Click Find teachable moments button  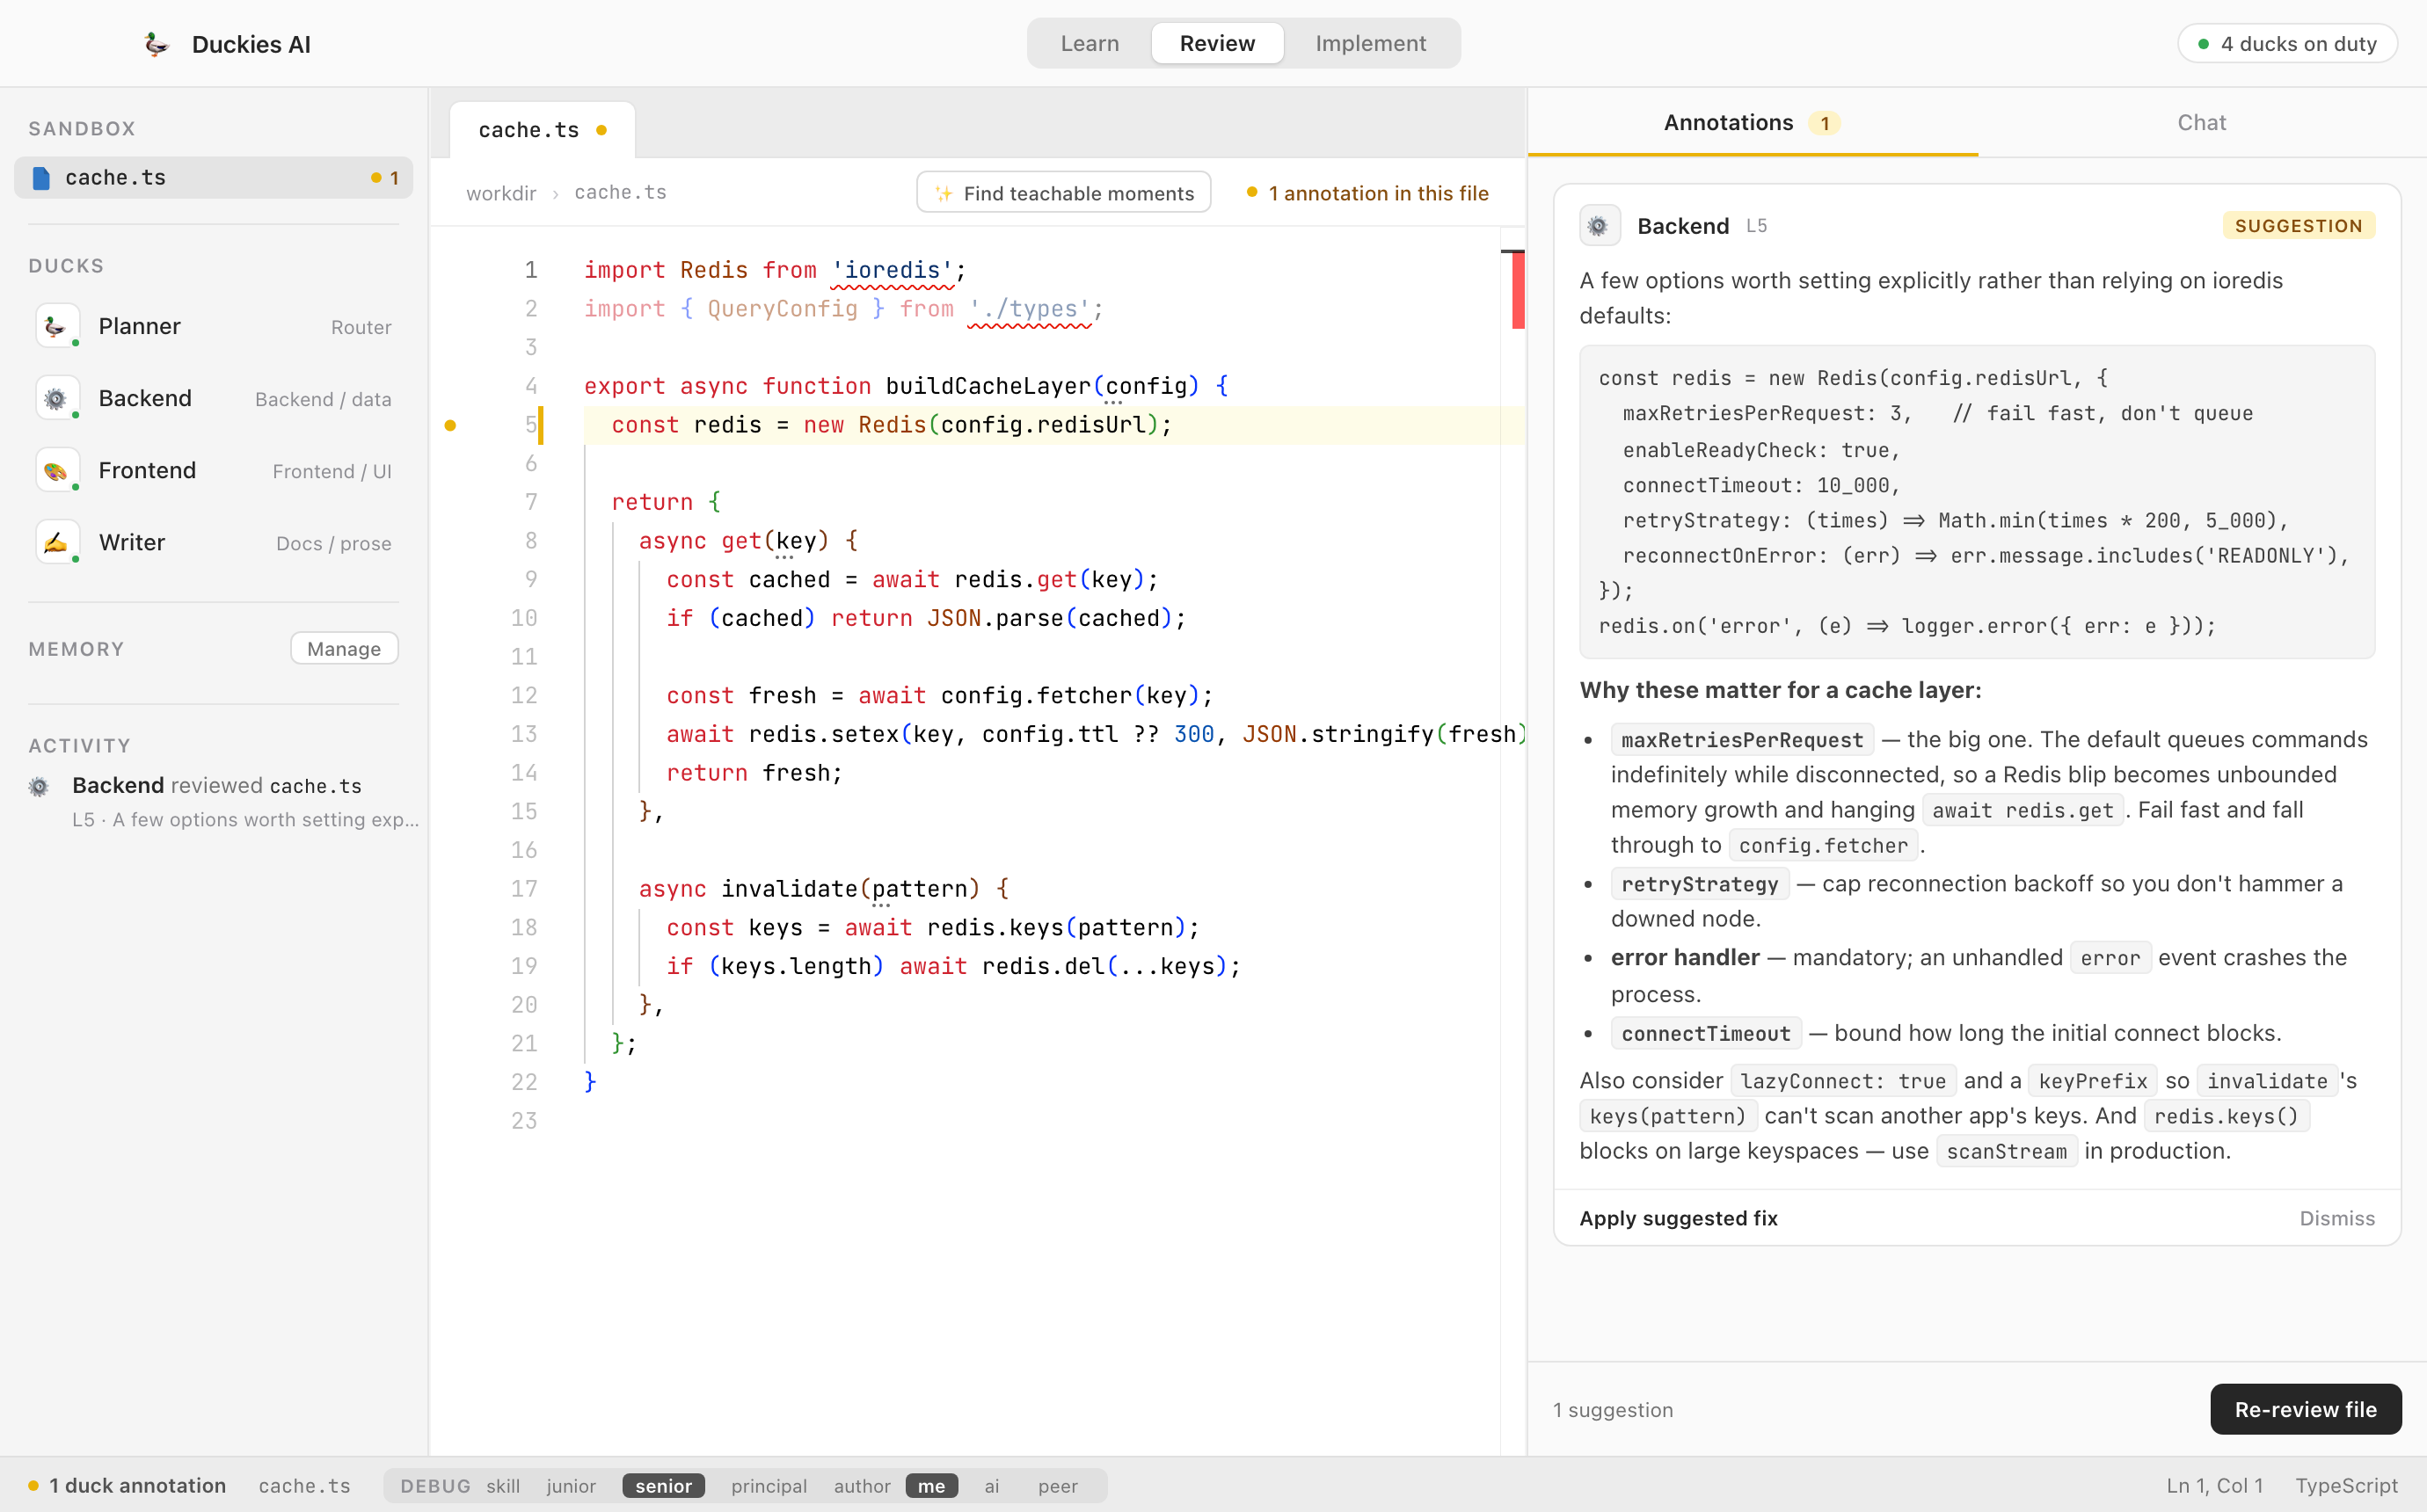click(x=1063, y=192)
